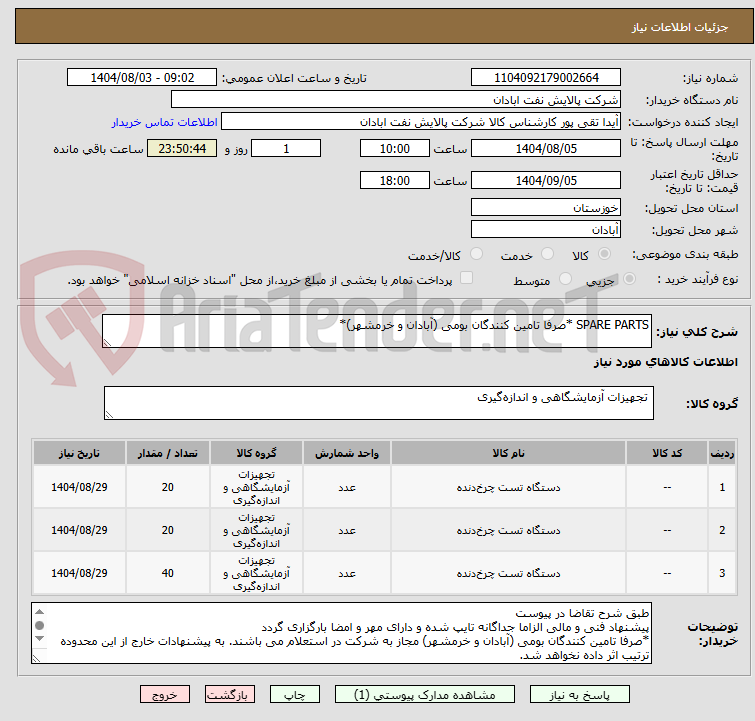Click quantity 40 in row 3
This screenshot has width=755, height=721.
coord(168,573)
